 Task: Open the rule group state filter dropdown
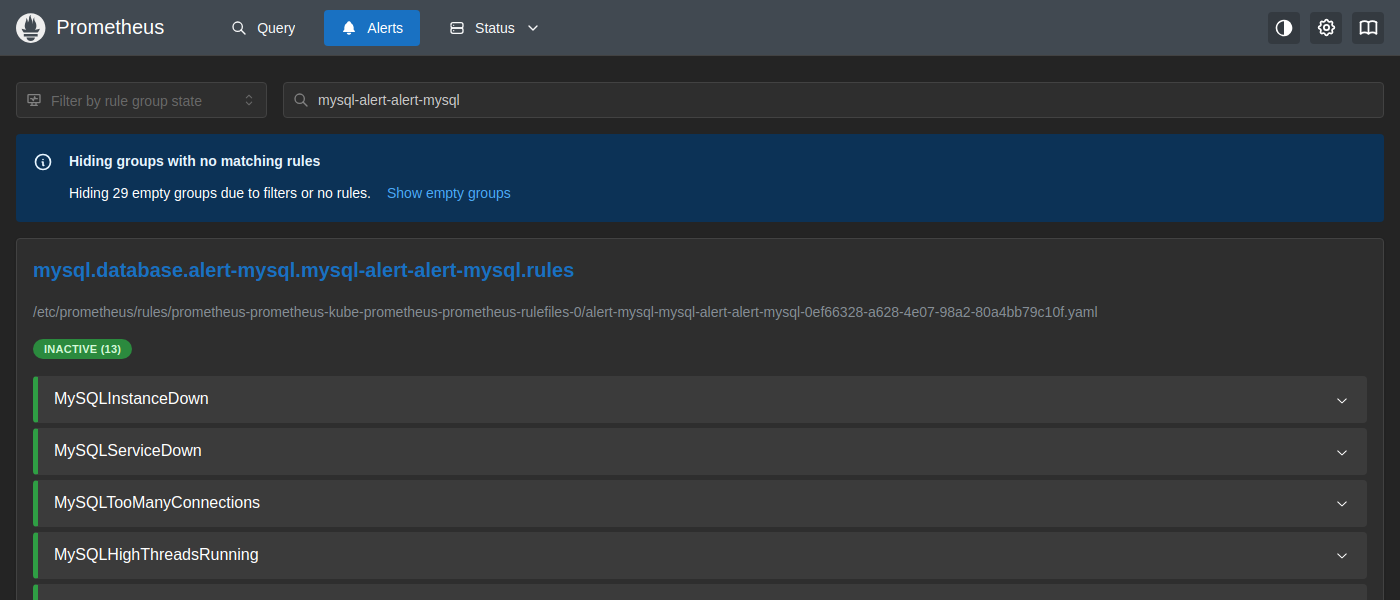tap(141, 100)
